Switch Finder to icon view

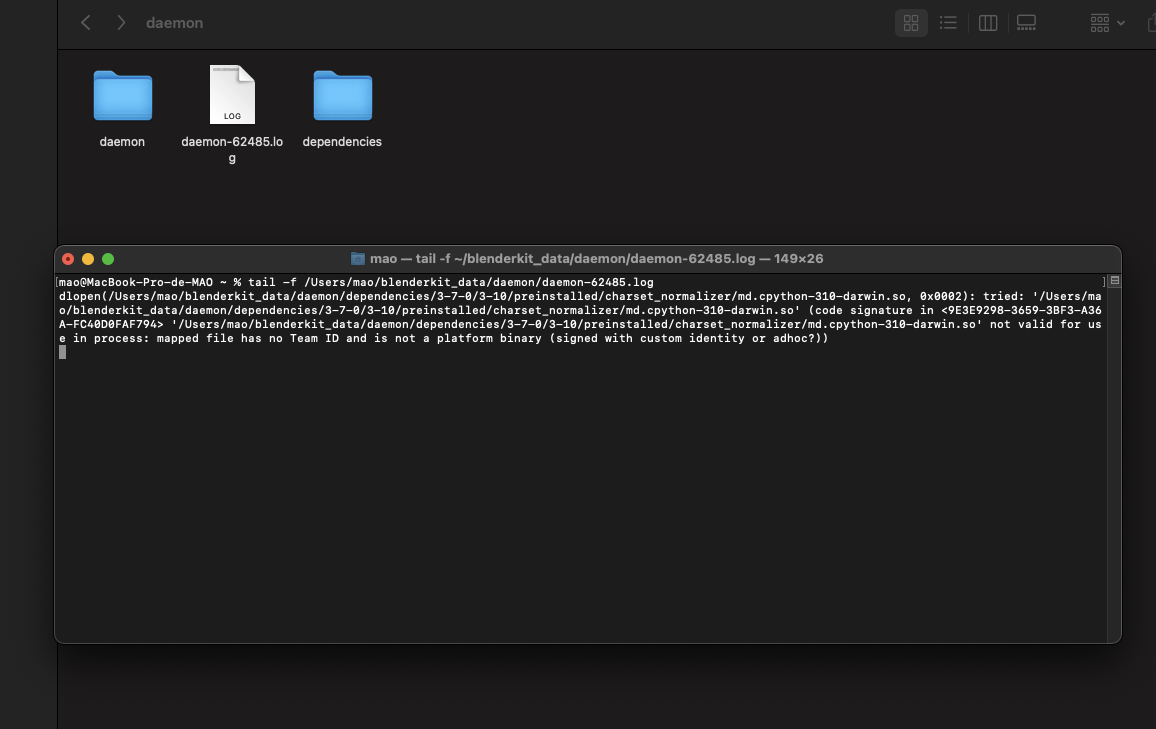point(911,22)
